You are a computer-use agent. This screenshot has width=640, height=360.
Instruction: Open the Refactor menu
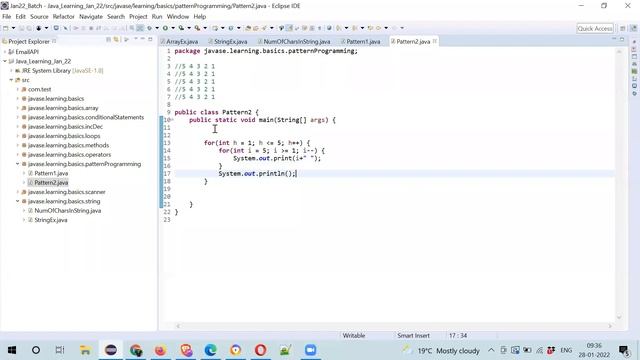pyautogui.click(x=63, y=17)
